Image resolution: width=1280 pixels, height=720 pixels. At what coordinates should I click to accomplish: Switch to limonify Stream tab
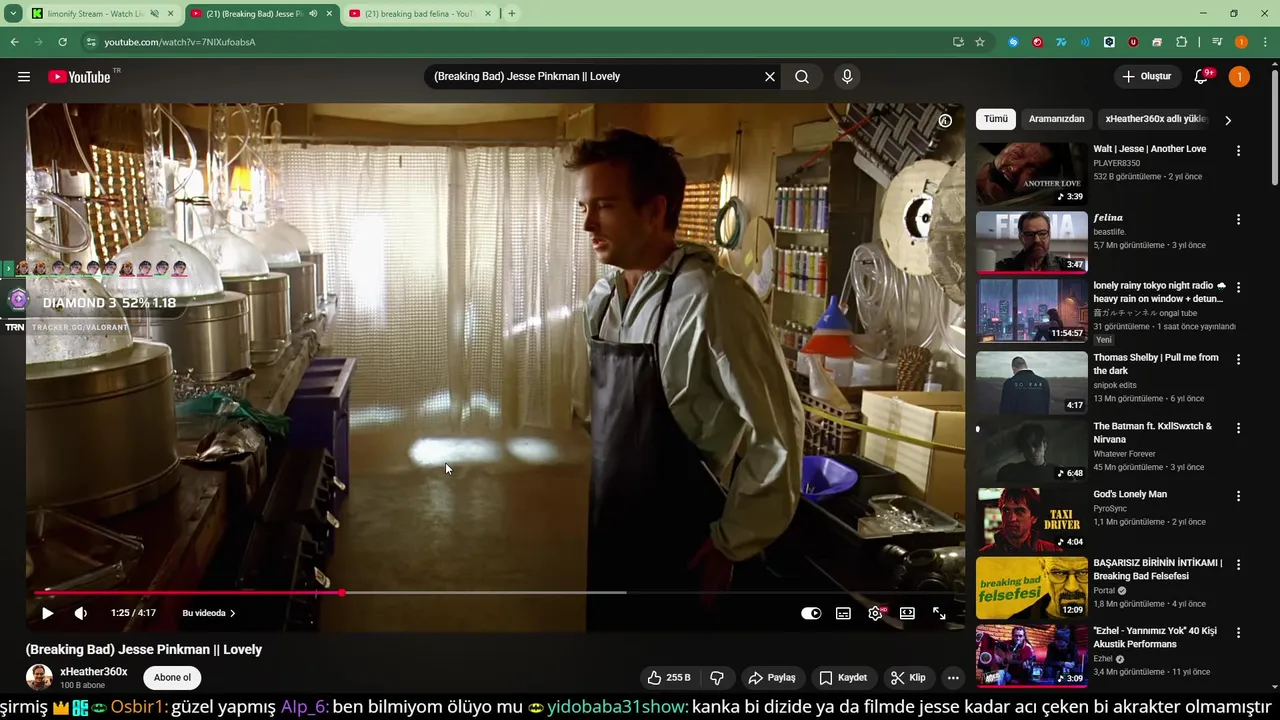[x=90, y=14]
